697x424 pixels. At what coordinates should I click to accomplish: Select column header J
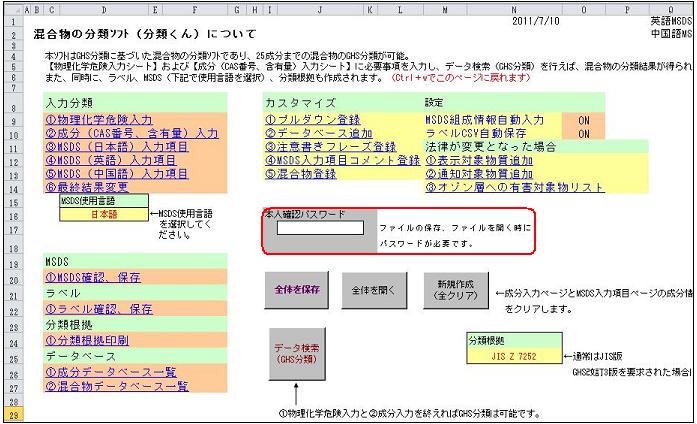tap(320, 10)
